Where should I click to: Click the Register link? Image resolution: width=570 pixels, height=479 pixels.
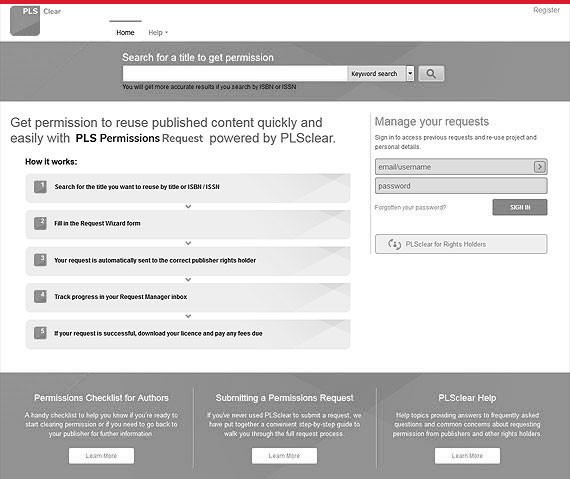546,10
